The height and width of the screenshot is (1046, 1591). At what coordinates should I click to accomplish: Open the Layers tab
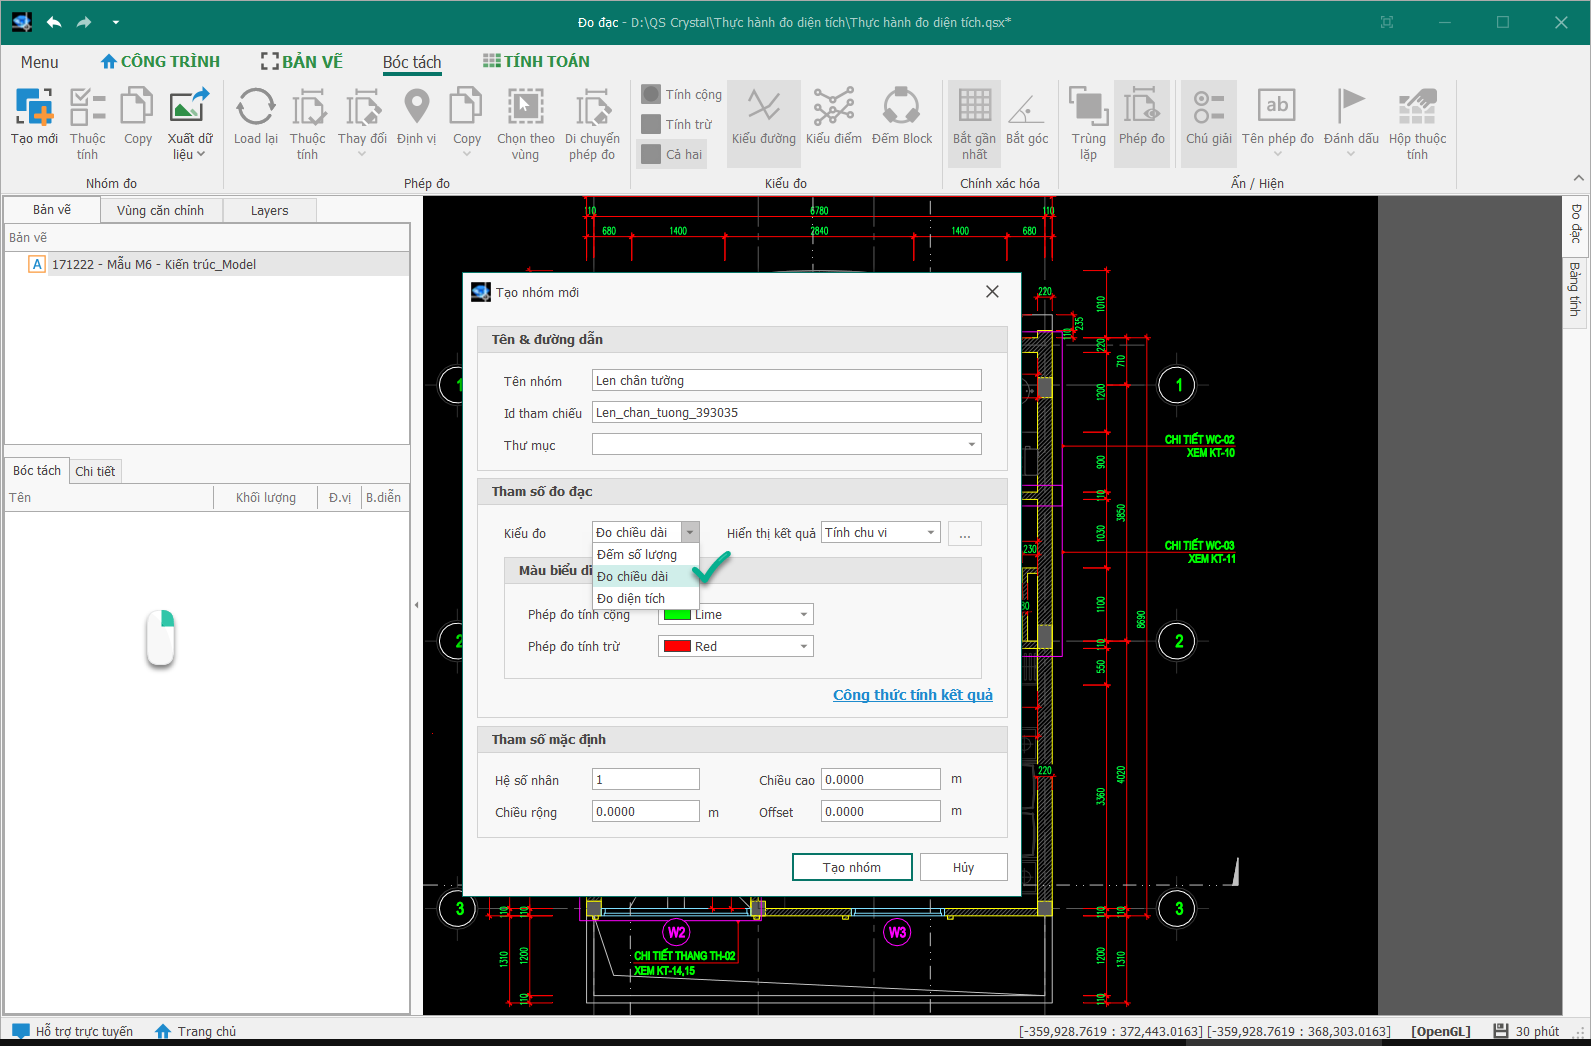click(x=269, y=210)
